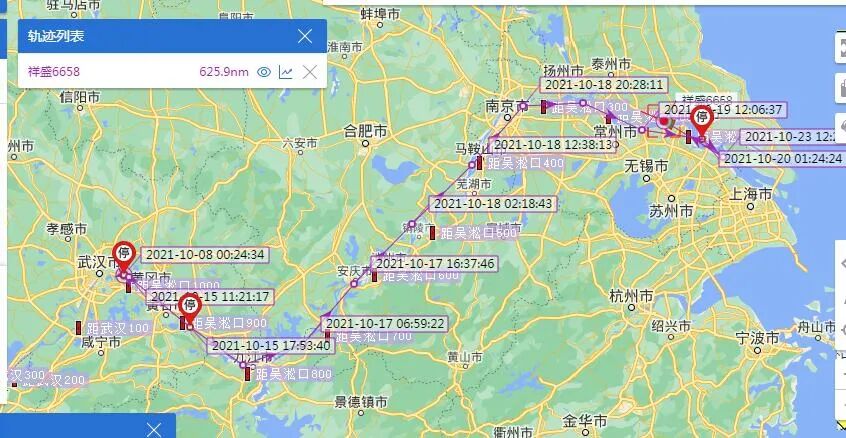Screen dimensions: 846x438
Task: Select timestamp 2021-10-17 16:37:46
Action: (x=434, y=264)
